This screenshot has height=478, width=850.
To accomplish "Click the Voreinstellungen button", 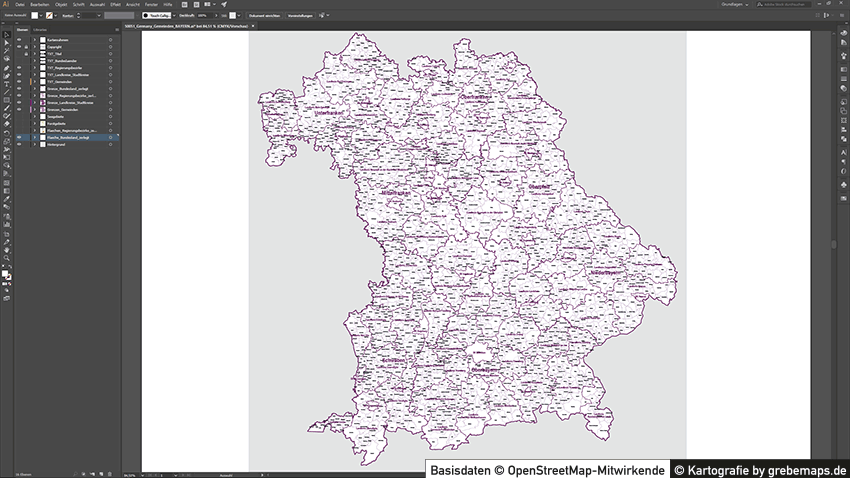I will 300,16.
